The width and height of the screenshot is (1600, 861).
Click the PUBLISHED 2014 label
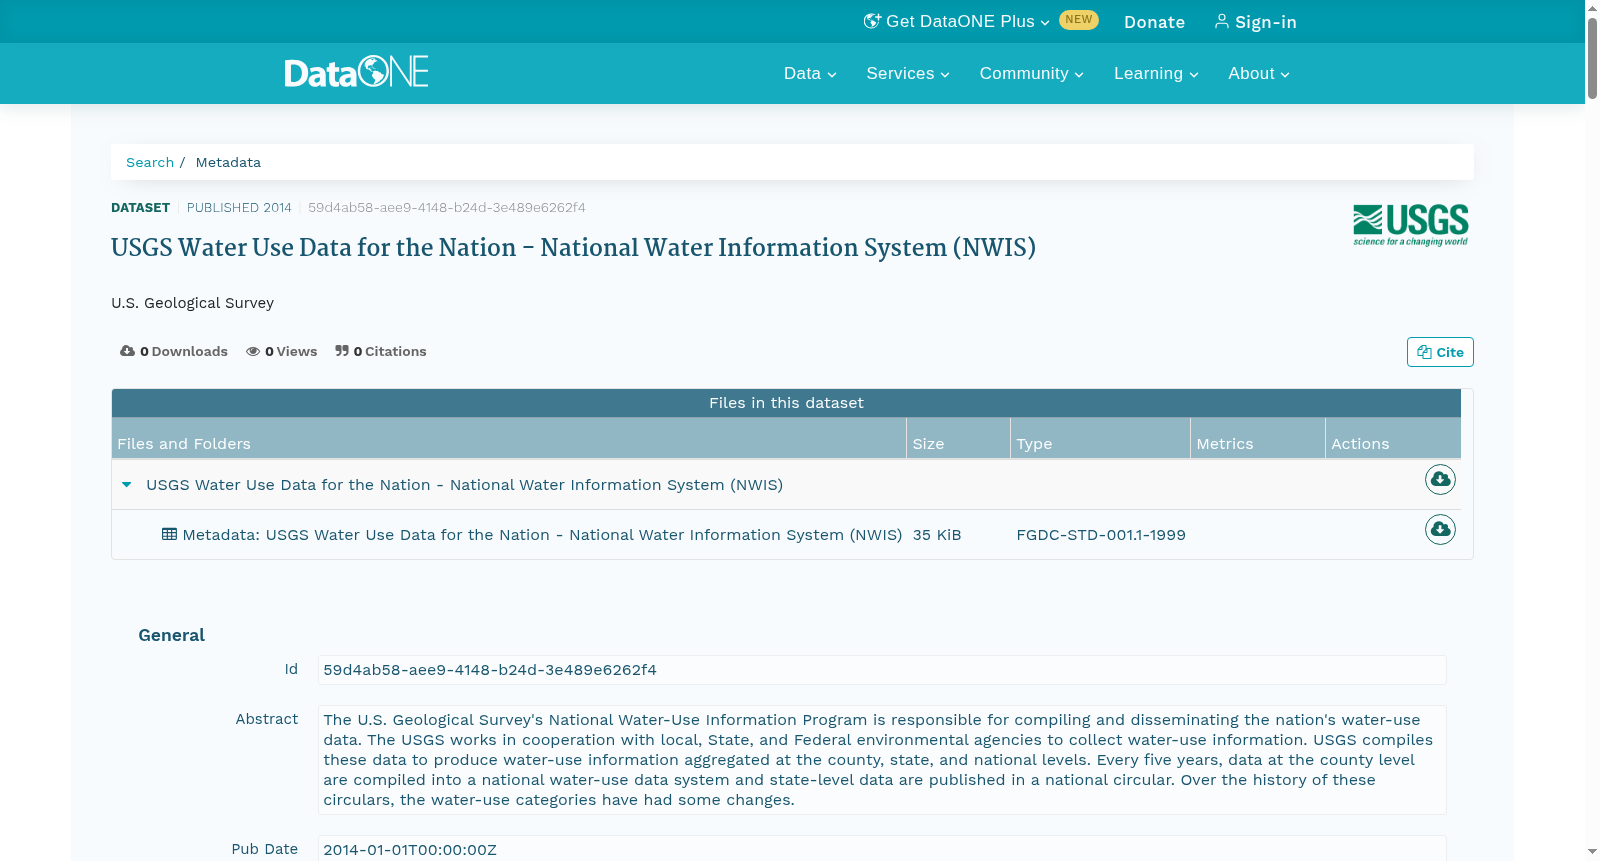pos(239,208)
